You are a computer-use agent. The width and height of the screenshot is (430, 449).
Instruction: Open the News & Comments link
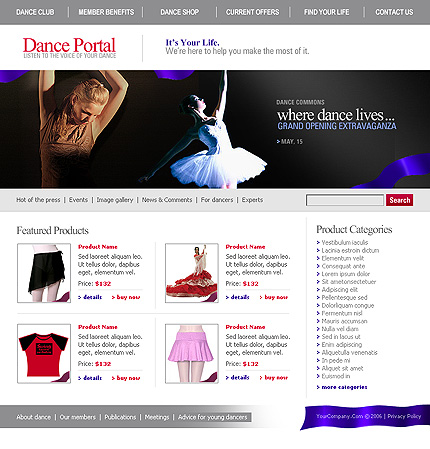[167, 200]
